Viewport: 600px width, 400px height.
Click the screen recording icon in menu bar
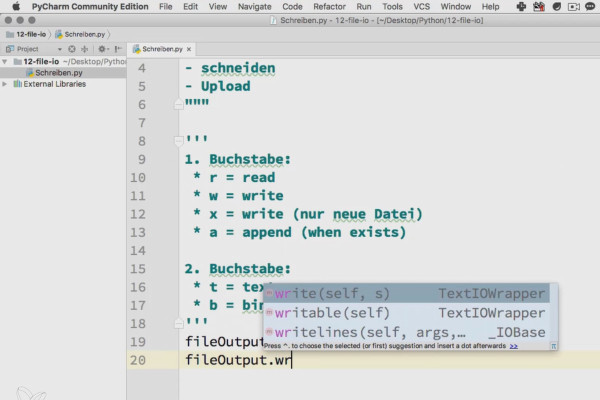(x=573, y=7)
